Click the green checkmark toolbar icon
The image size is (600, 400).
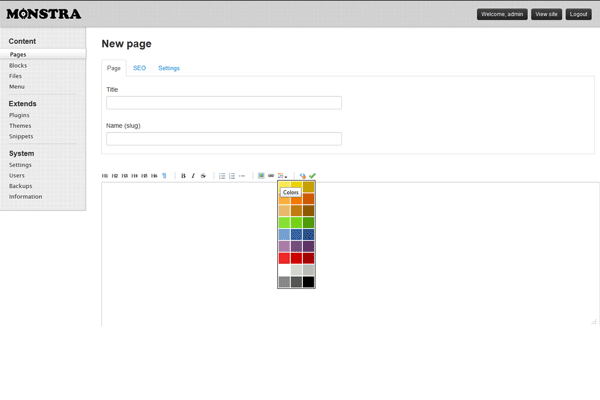pos(313,176)
